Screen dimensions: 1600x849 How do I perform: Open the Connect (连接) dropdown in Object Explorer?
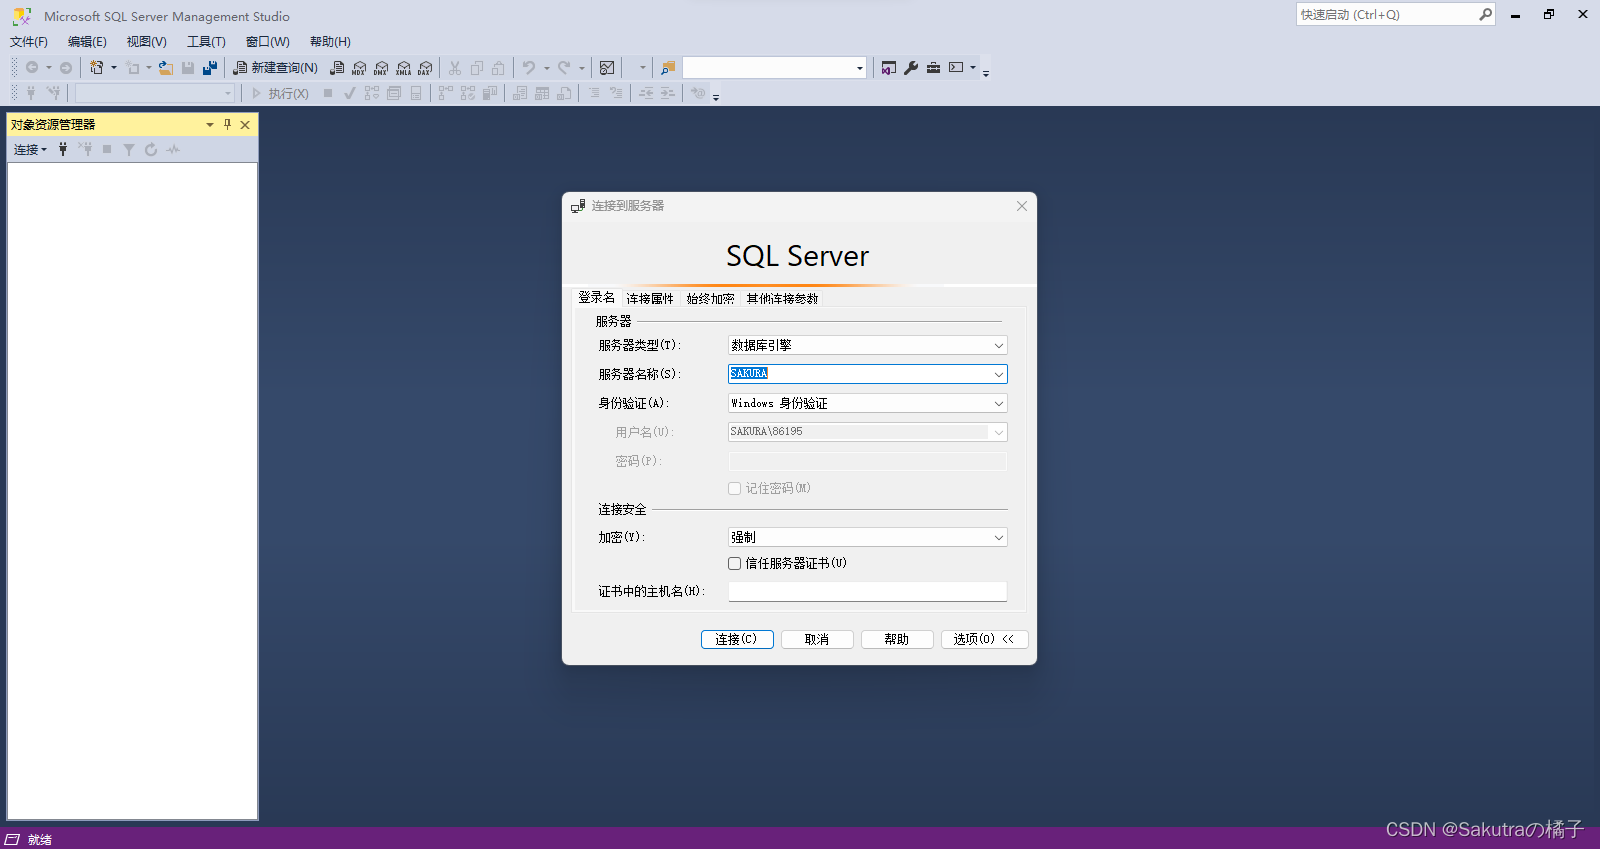pos(30,150)
